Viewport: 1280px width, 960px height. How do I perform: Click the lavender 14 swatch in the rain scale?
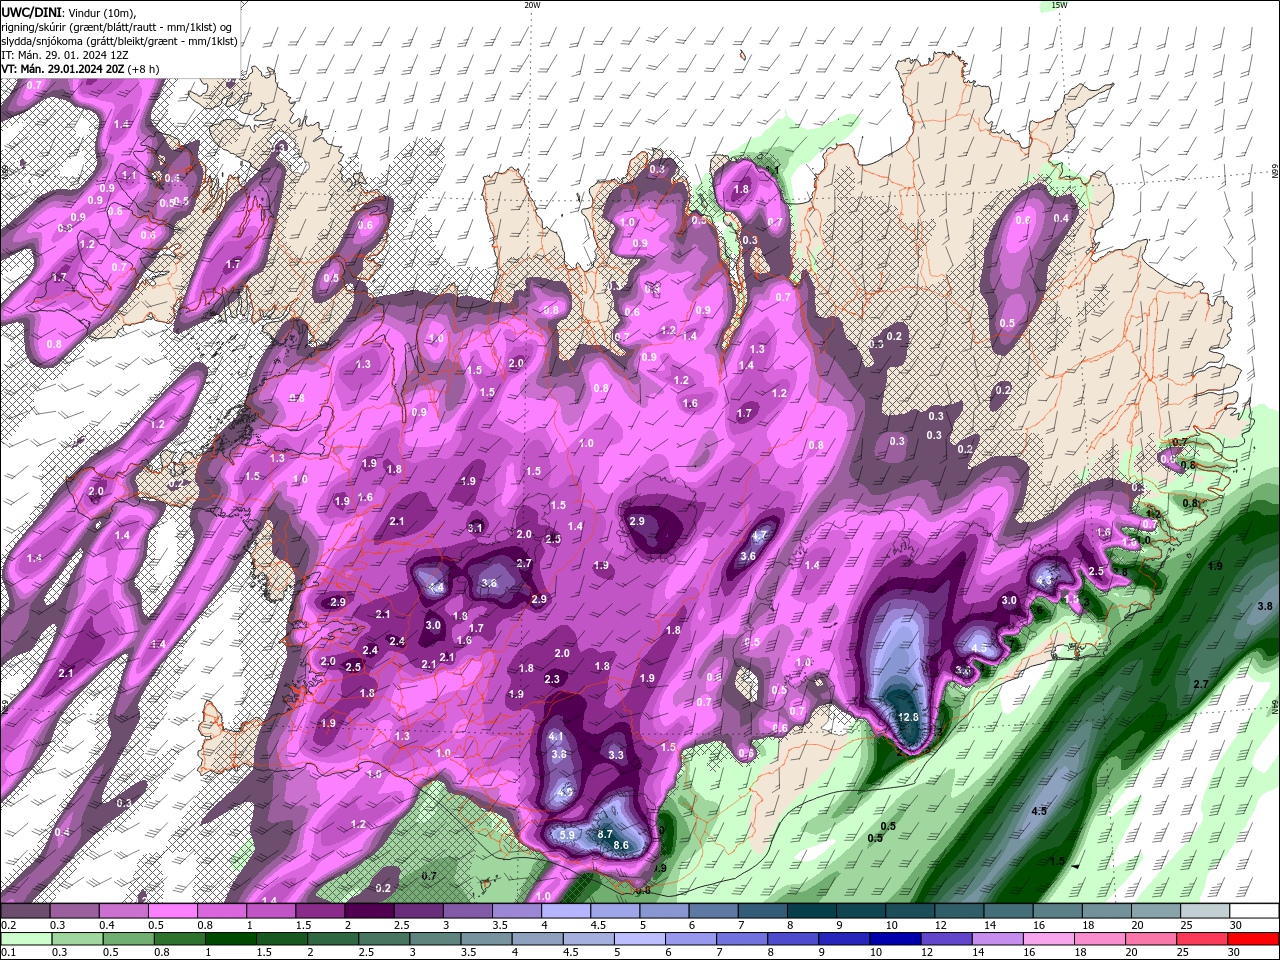point(996,939)
